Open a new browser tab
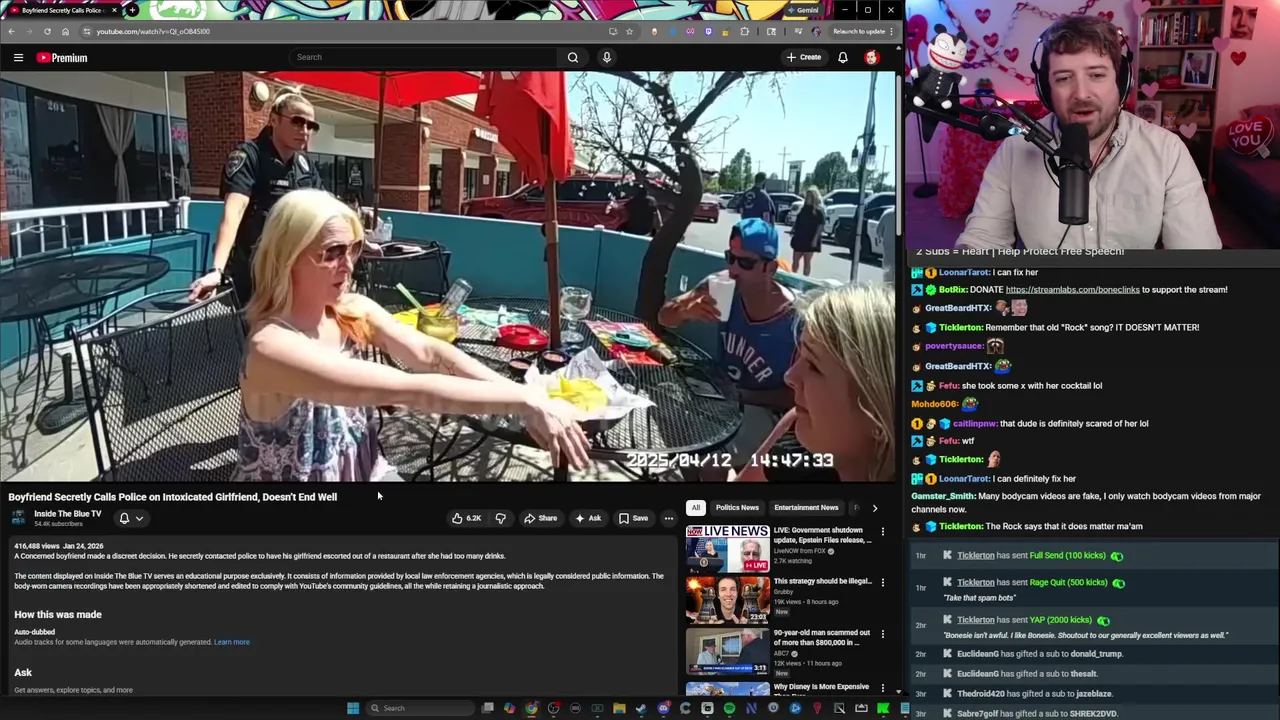The height and width of the screenshot is (720, 1280). click(132, 10)
